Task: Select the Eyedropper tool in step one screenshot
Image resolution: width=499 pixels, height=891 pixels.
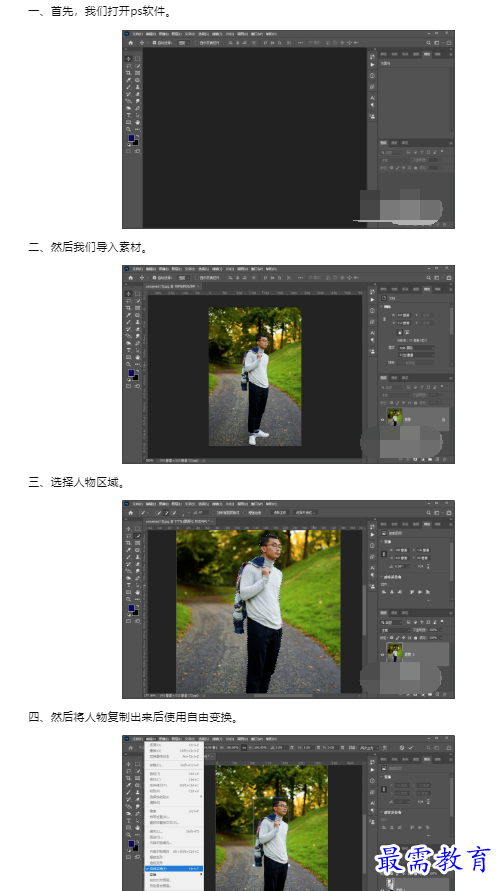Action: [128, 80]
